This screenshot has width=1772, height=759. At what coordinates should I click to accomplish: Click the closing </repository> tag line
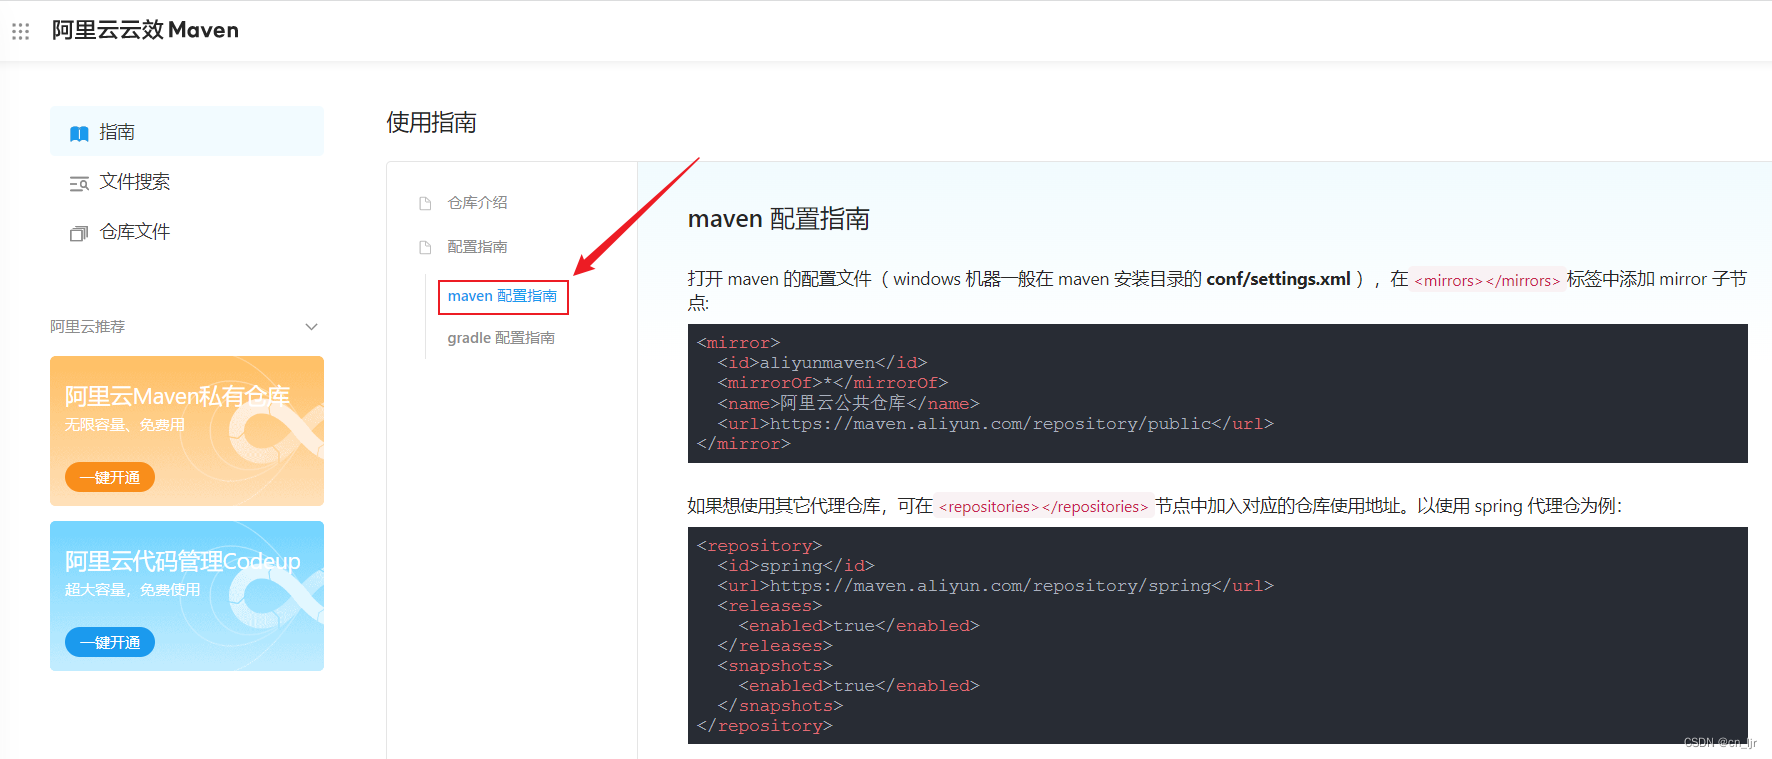point(765,726)
